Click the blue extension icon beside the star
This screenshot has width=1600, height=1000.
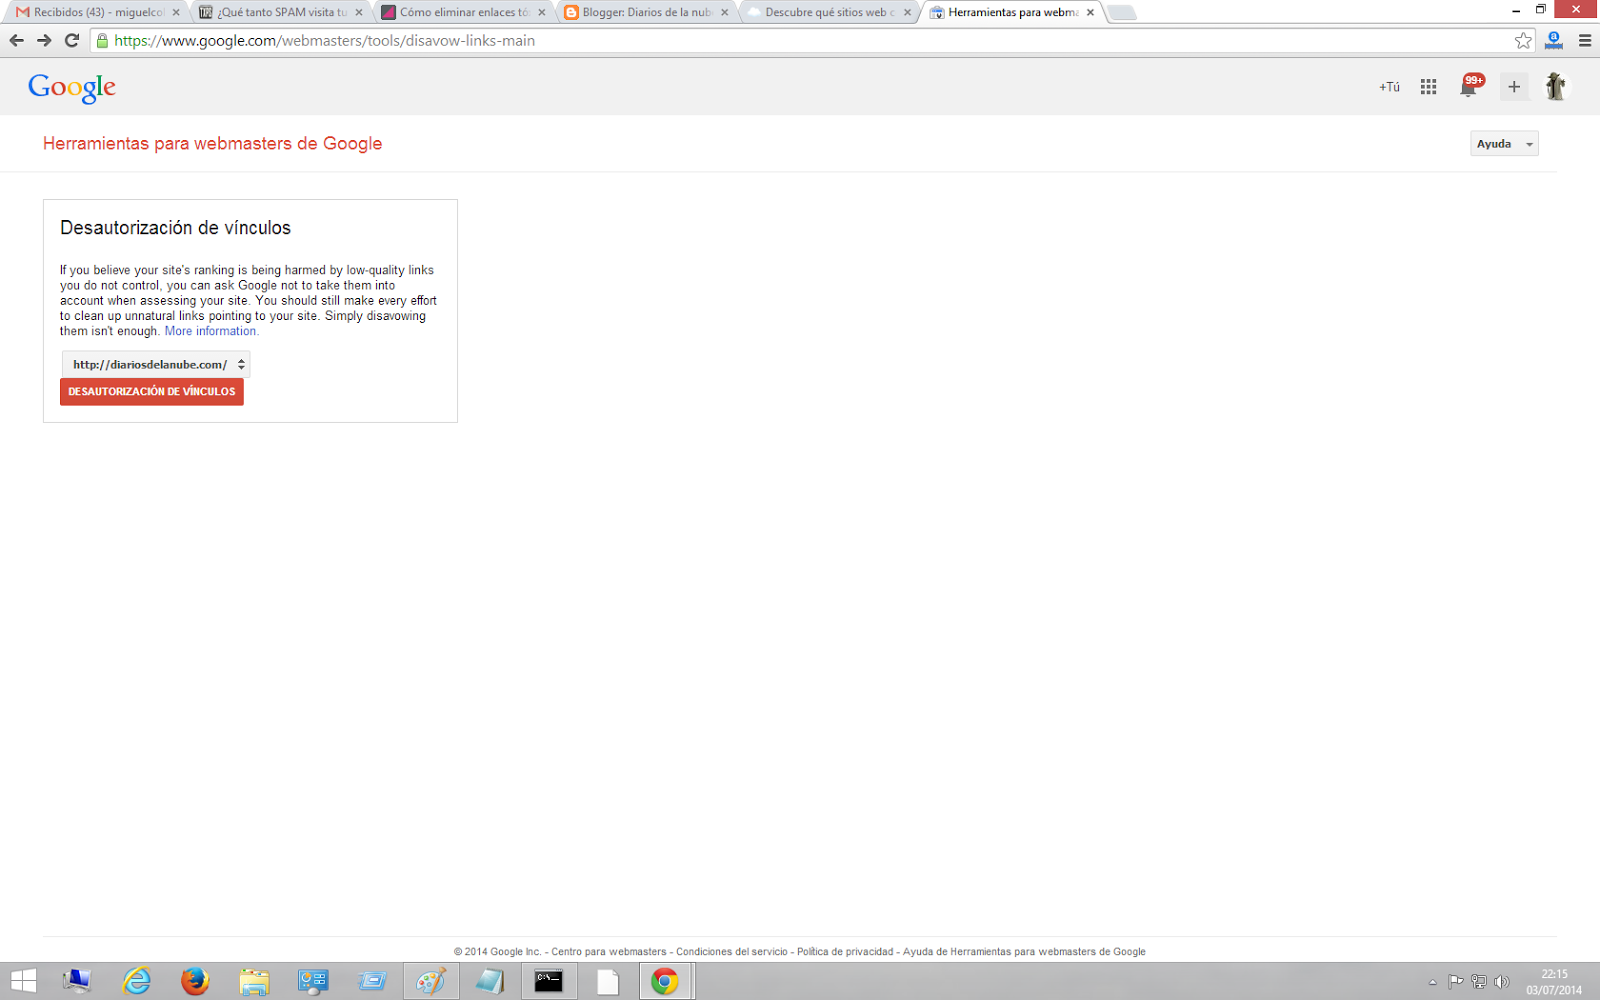(x=1554, y=41)
